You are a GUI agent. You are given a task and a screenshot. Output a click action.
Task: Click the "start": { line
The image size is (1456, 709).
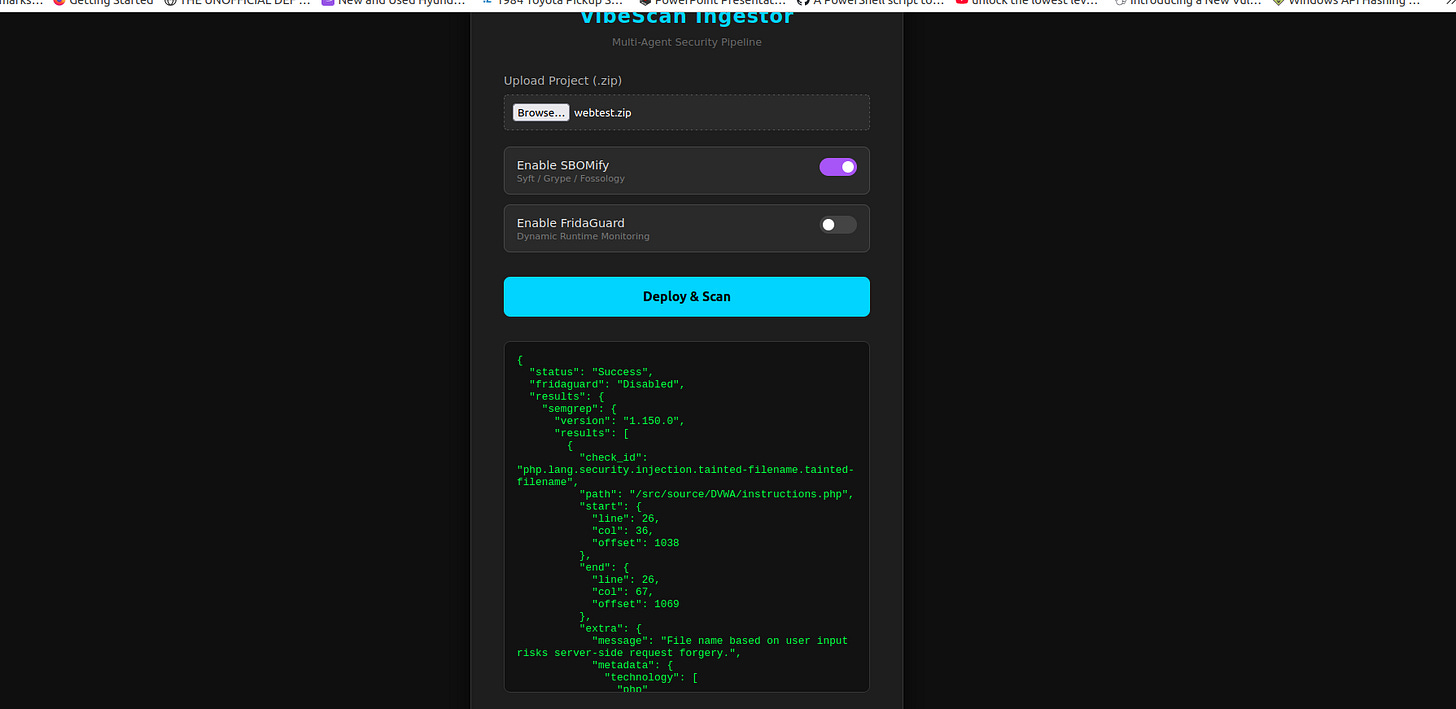[x=610, y=506]
